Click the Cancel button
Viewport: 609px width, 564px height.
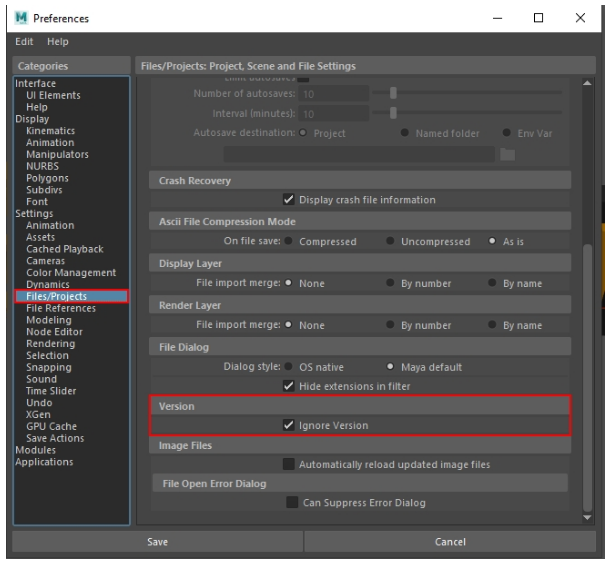coord(450,541)
